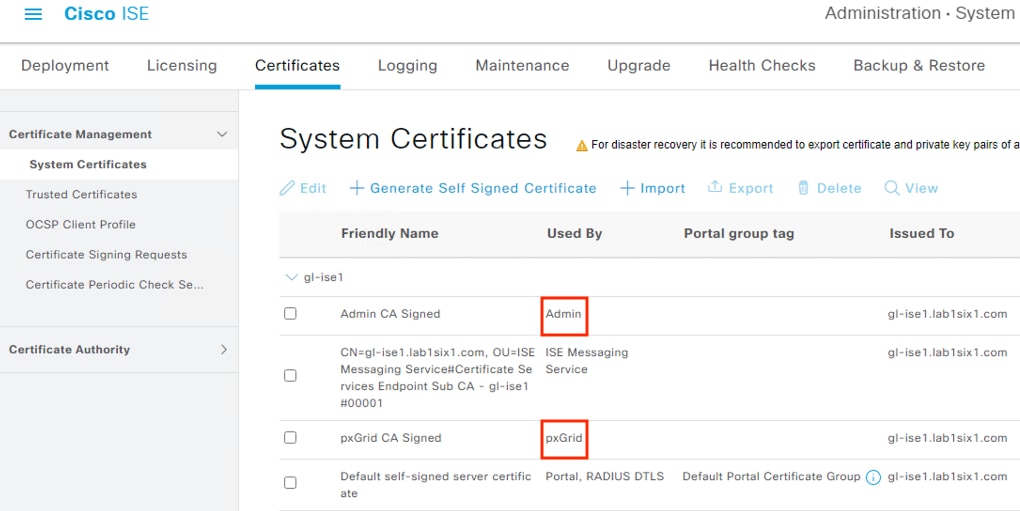Click the Default Portal Certificate Group text
Screen dimensions: 1020x511
772,477
